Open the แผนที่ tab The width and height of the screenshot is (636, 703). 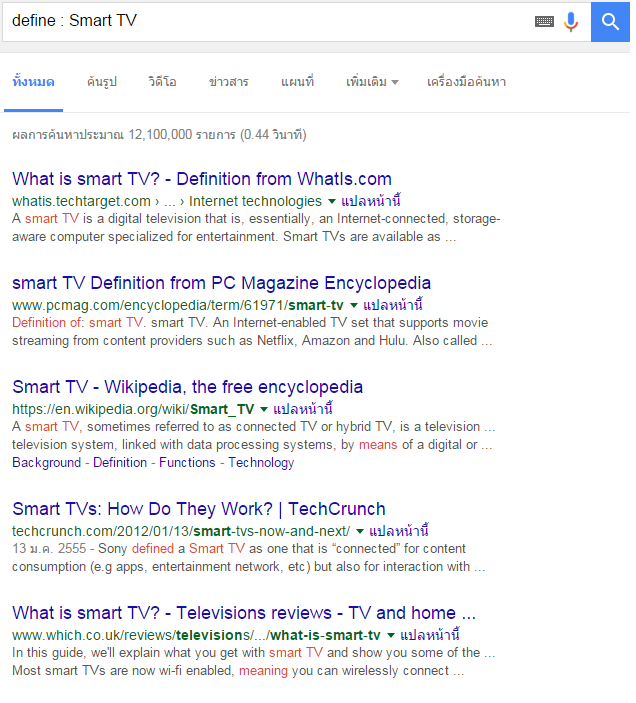pos(298,82)
